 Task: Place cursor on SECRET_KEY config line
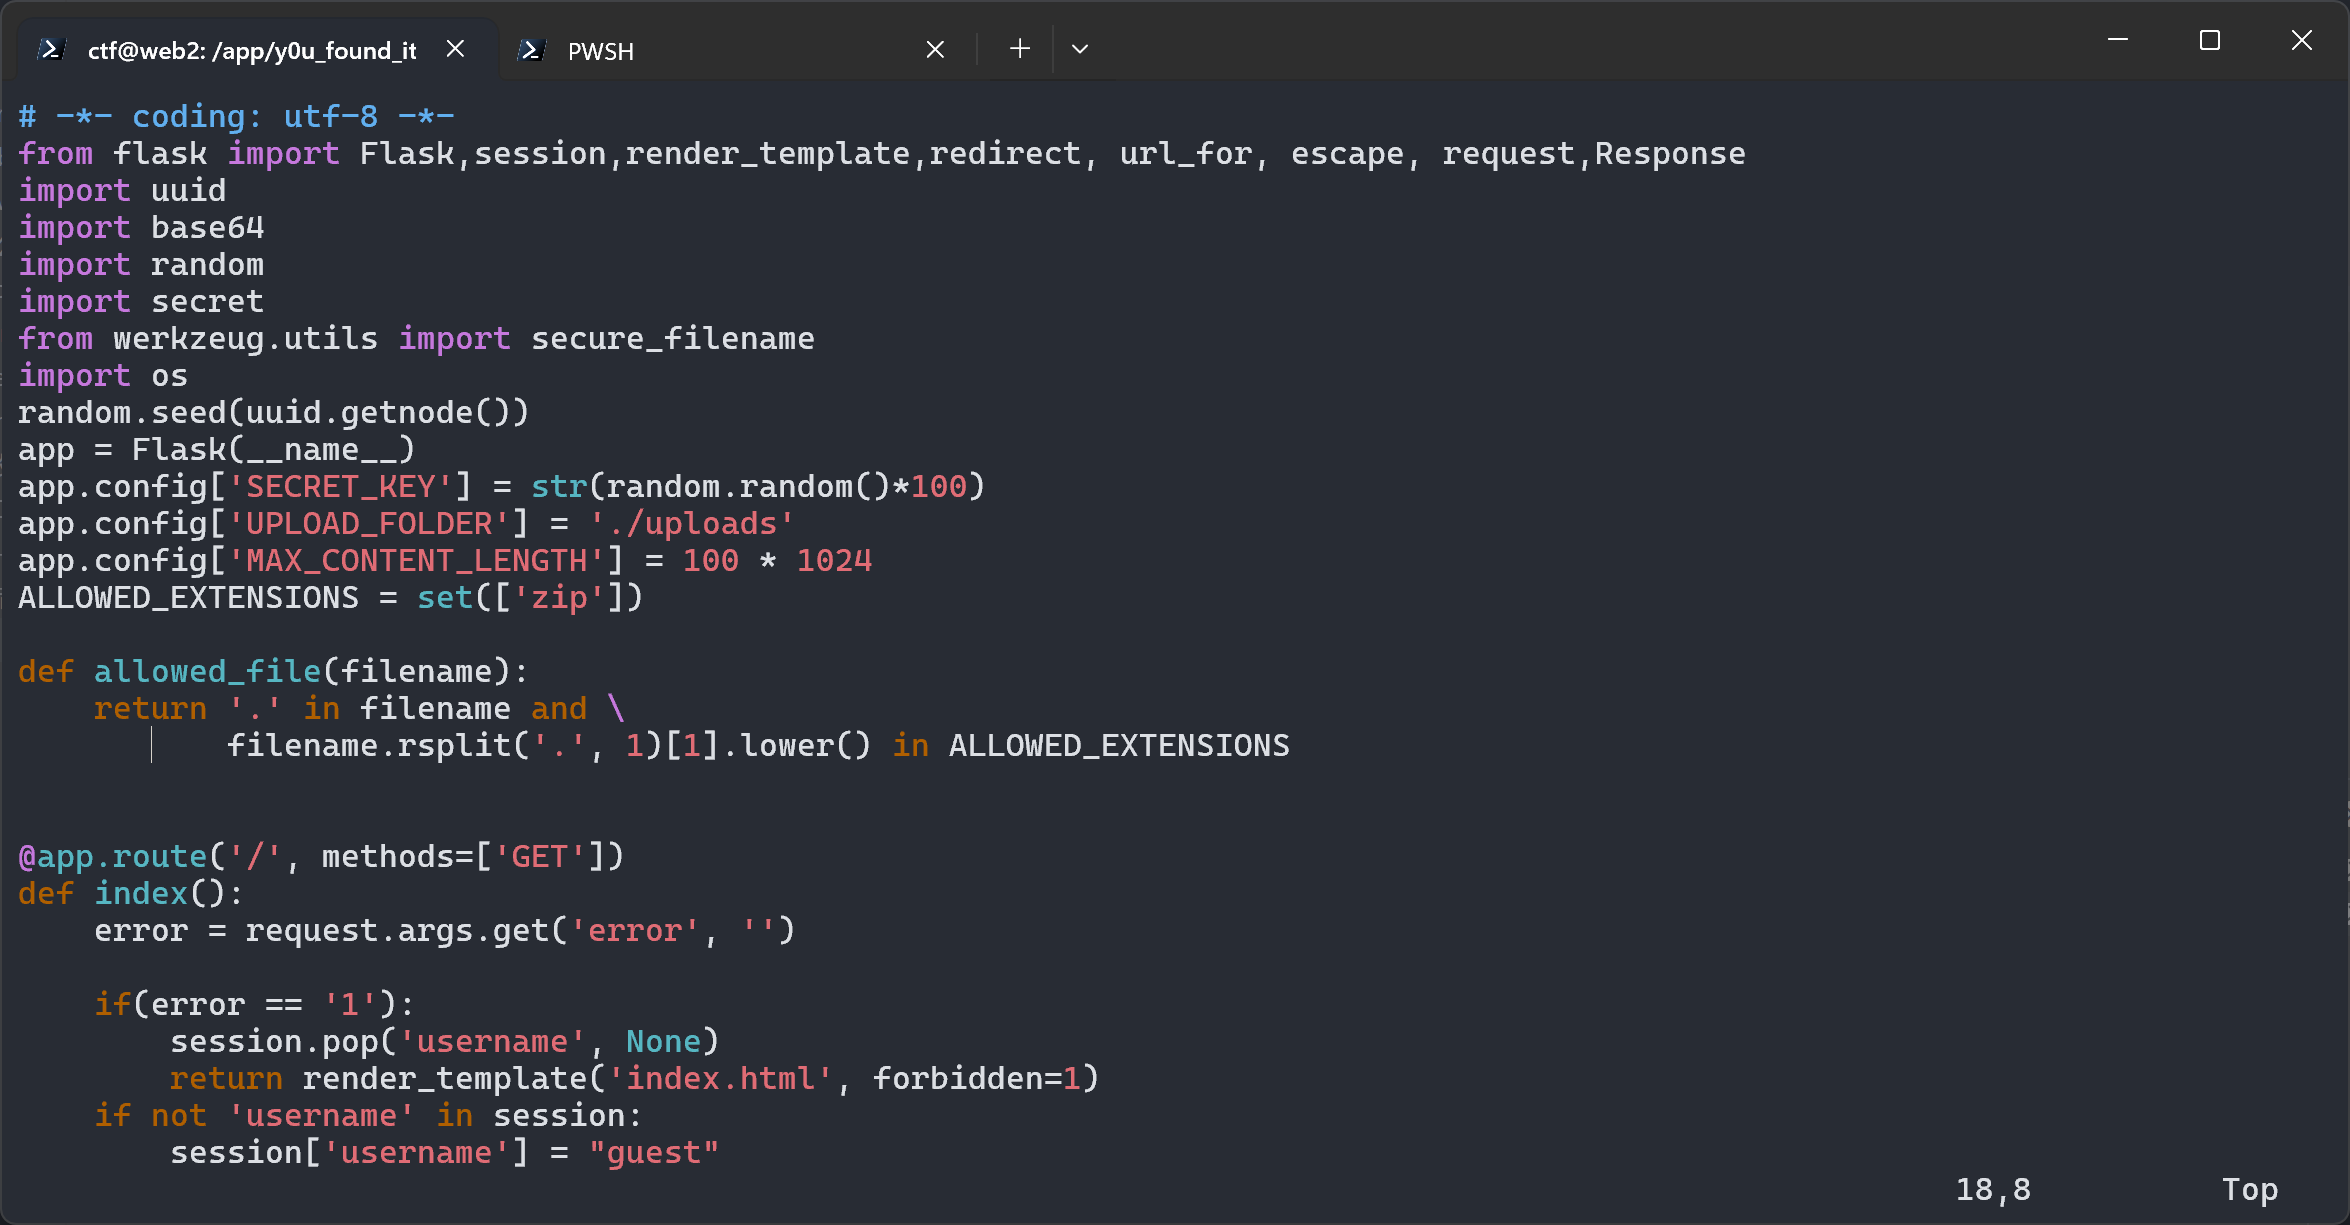(502, 487)
